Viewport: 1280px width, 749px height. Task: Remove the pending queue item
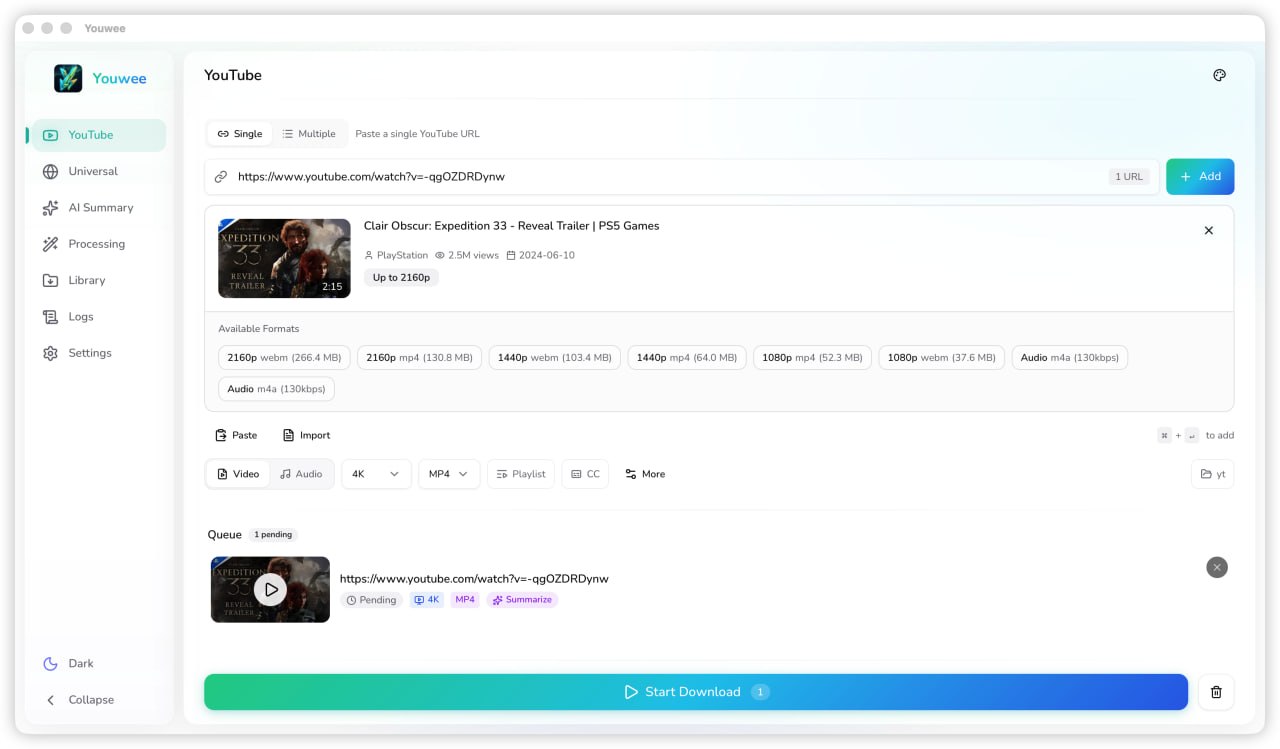(1216, 567)
